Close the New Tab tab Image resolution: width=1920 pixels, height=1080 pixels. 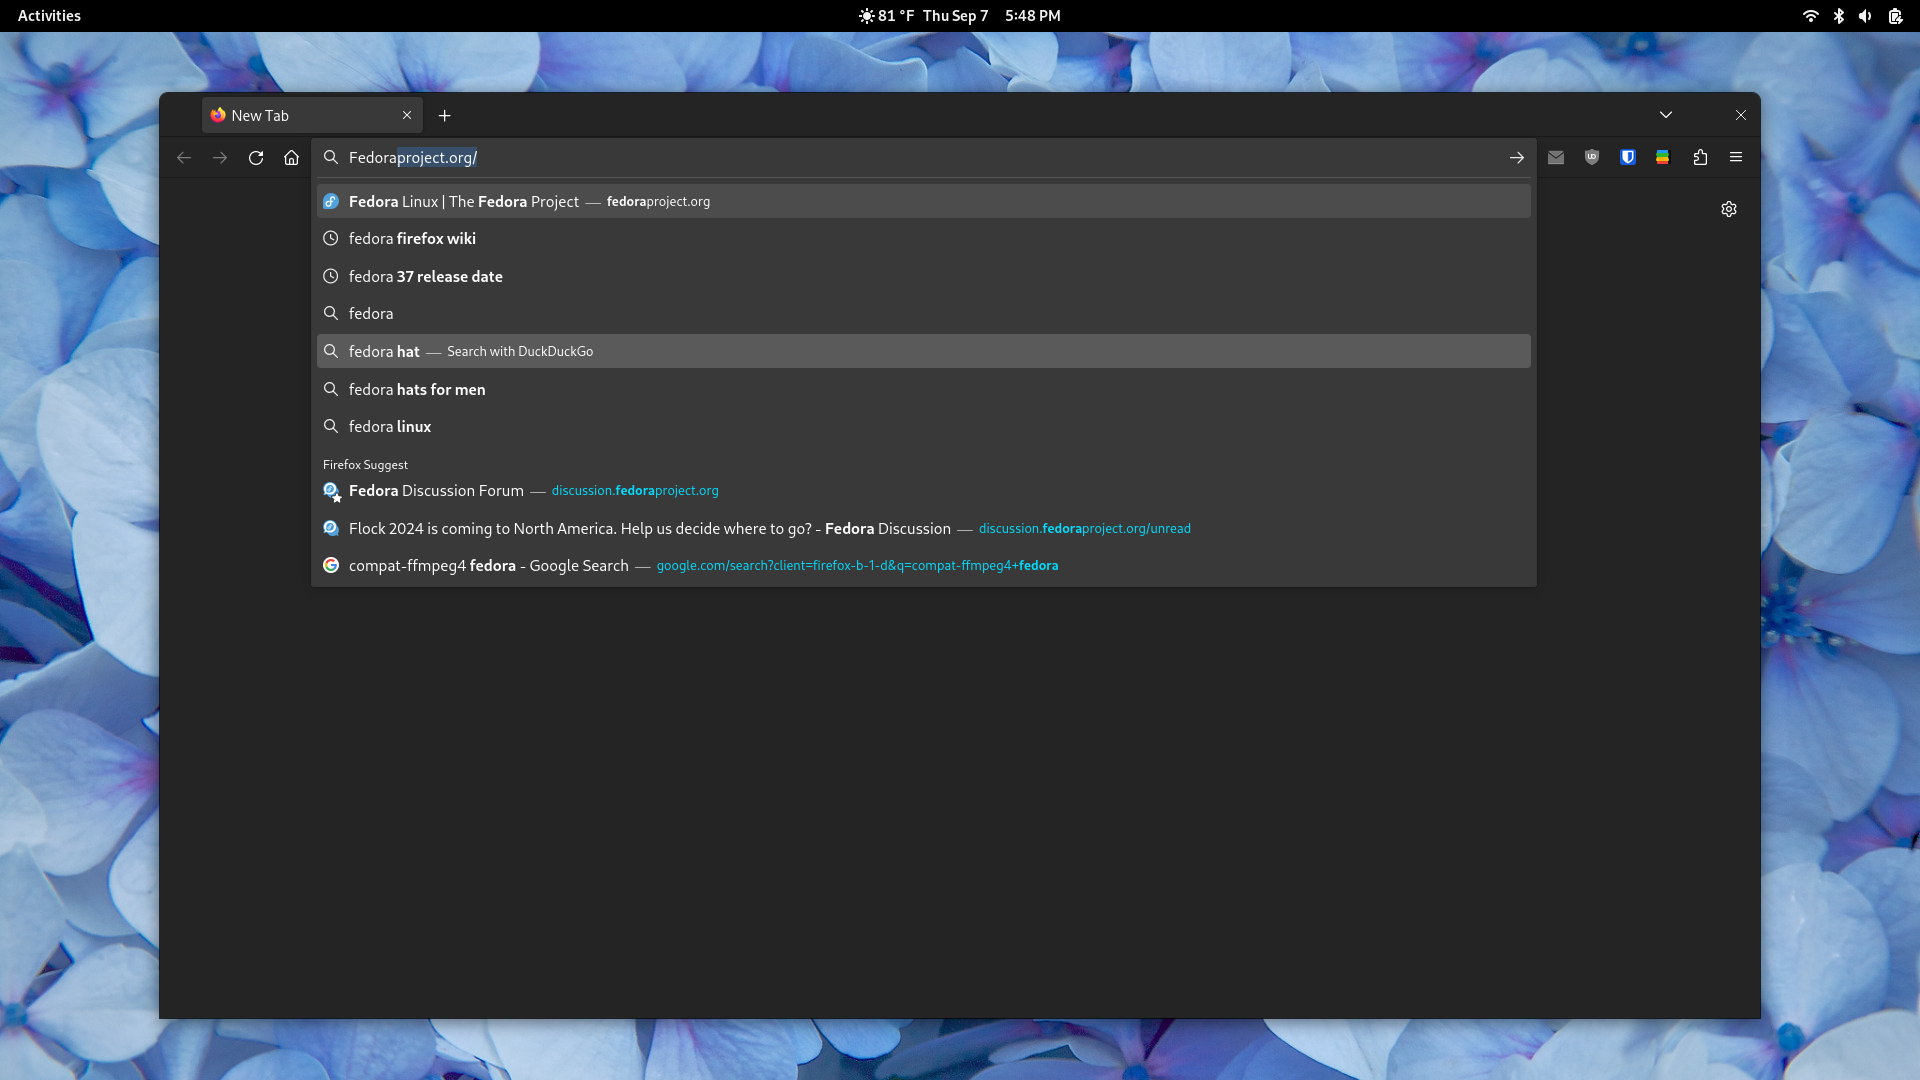(407, 115)
